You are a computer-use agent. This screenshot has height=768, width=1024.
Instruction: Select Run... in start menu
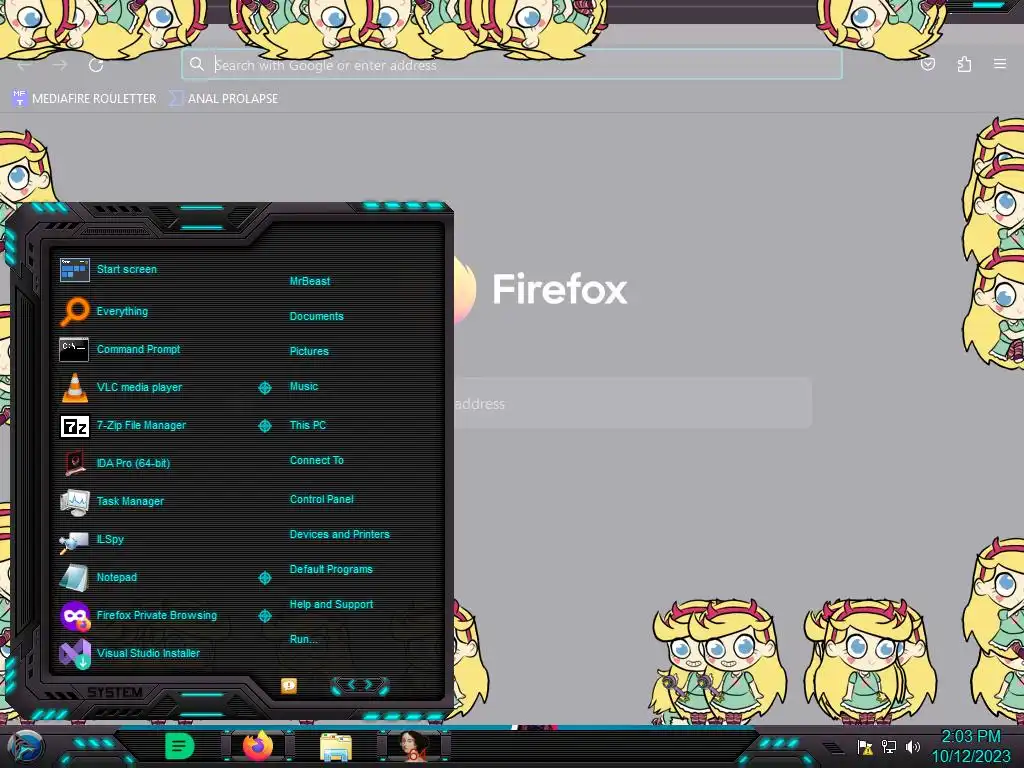[x=304, y=639]
